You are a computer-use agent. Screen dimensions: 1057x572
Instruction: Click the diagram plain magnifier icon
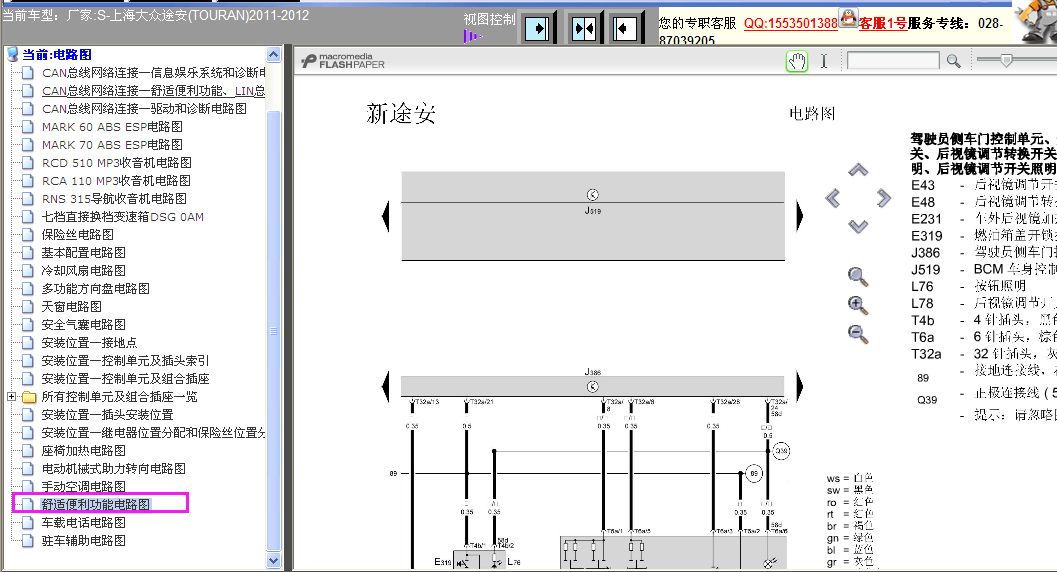tap(857, 276)
